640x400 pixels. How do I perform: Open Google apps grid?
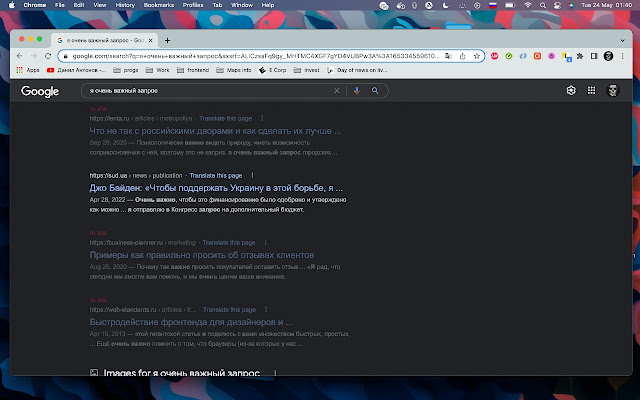[x=591, y=90]
